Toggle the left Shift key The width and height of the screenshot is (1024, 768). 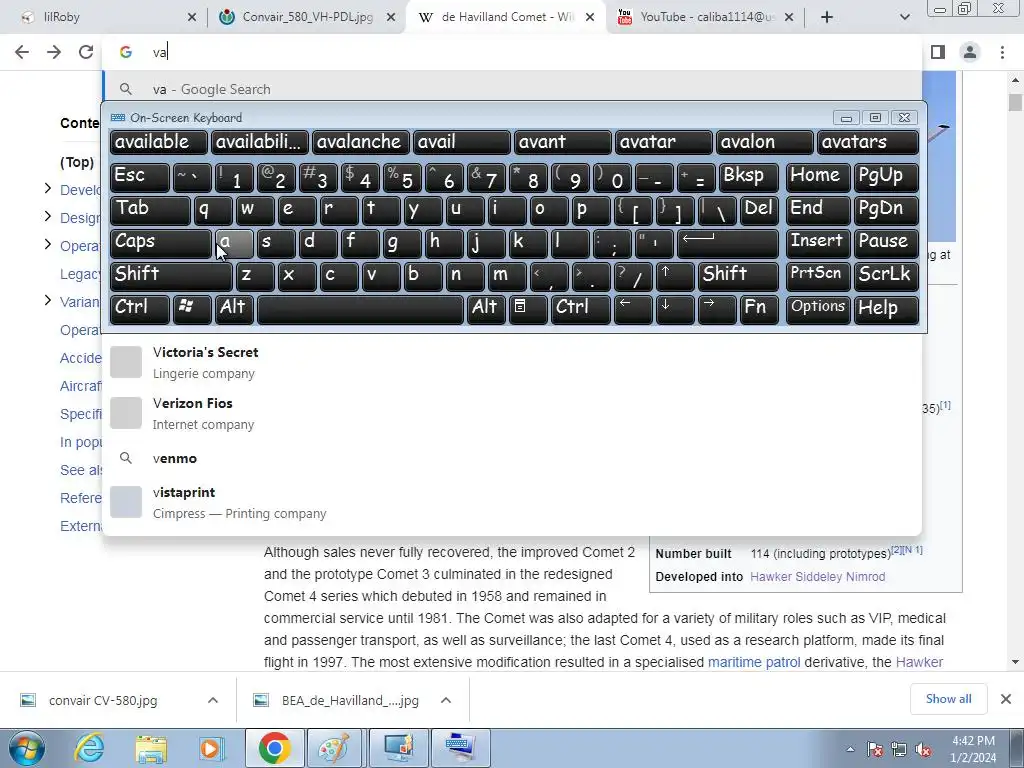tap(171, 276)
